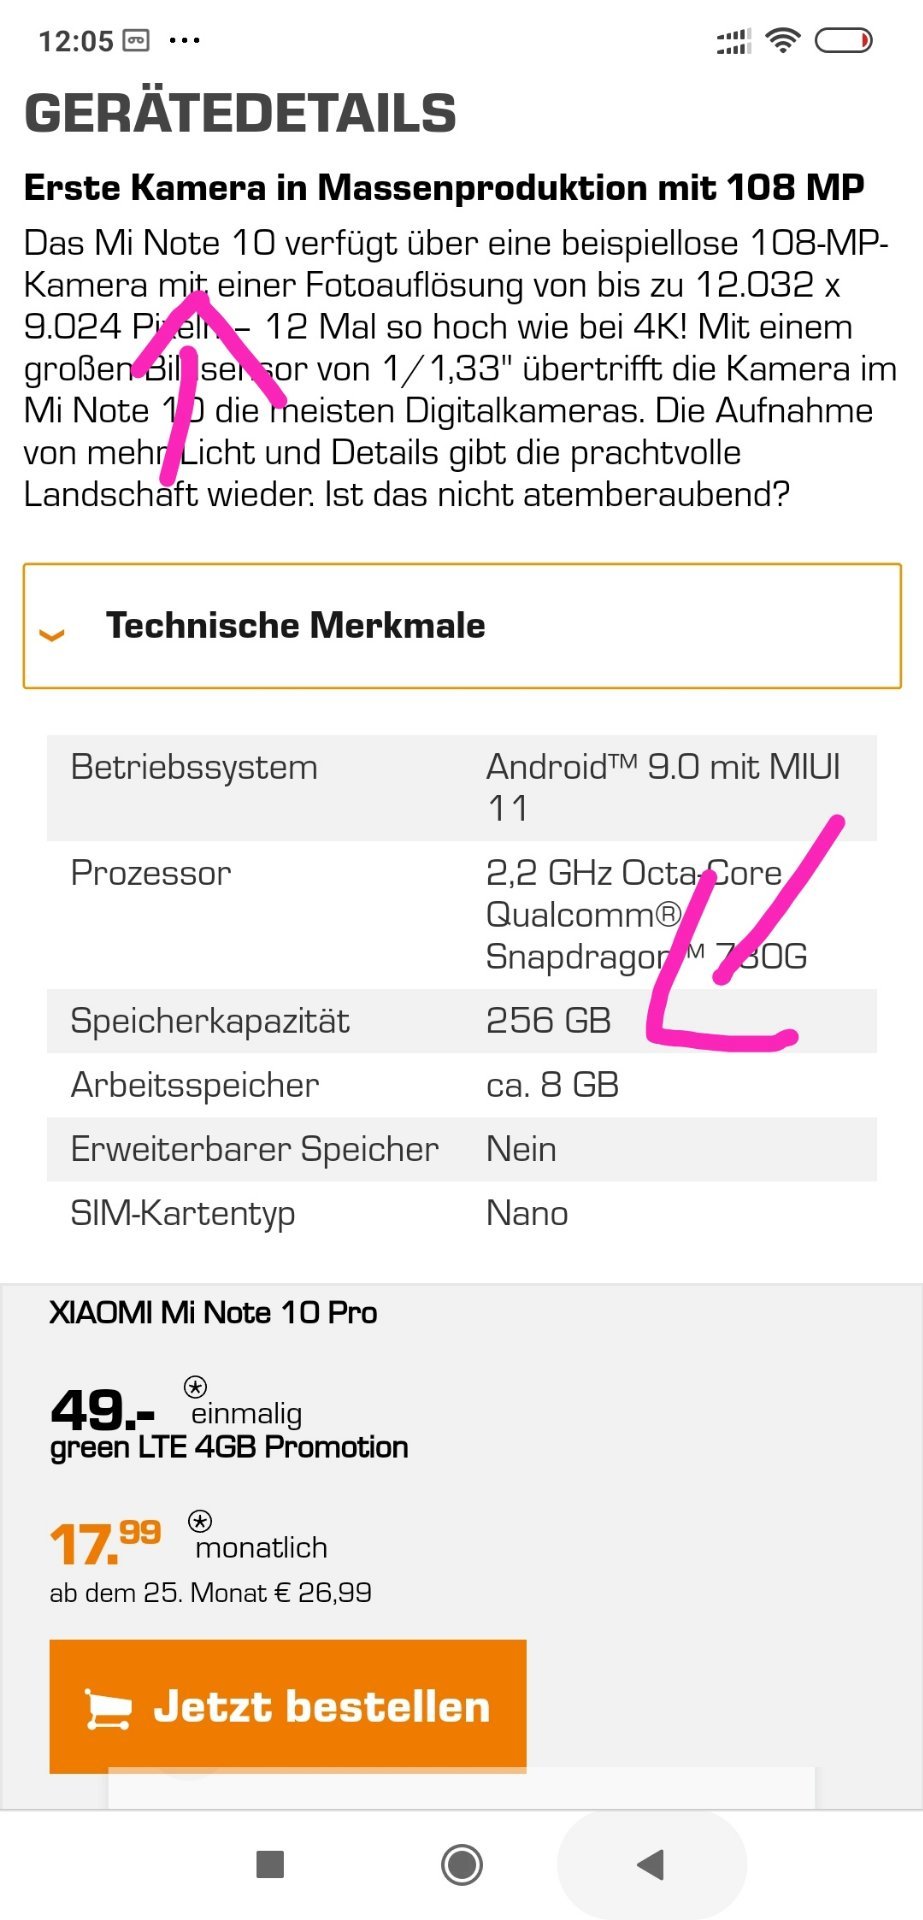Tap asterisk footnote icon beside einmalig
The image size is (923, 1920).
click(x=196, y=1387)
